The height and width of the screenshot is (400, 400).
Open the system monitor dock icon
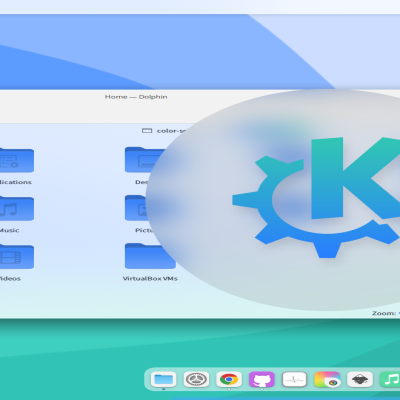coord(294,379)
